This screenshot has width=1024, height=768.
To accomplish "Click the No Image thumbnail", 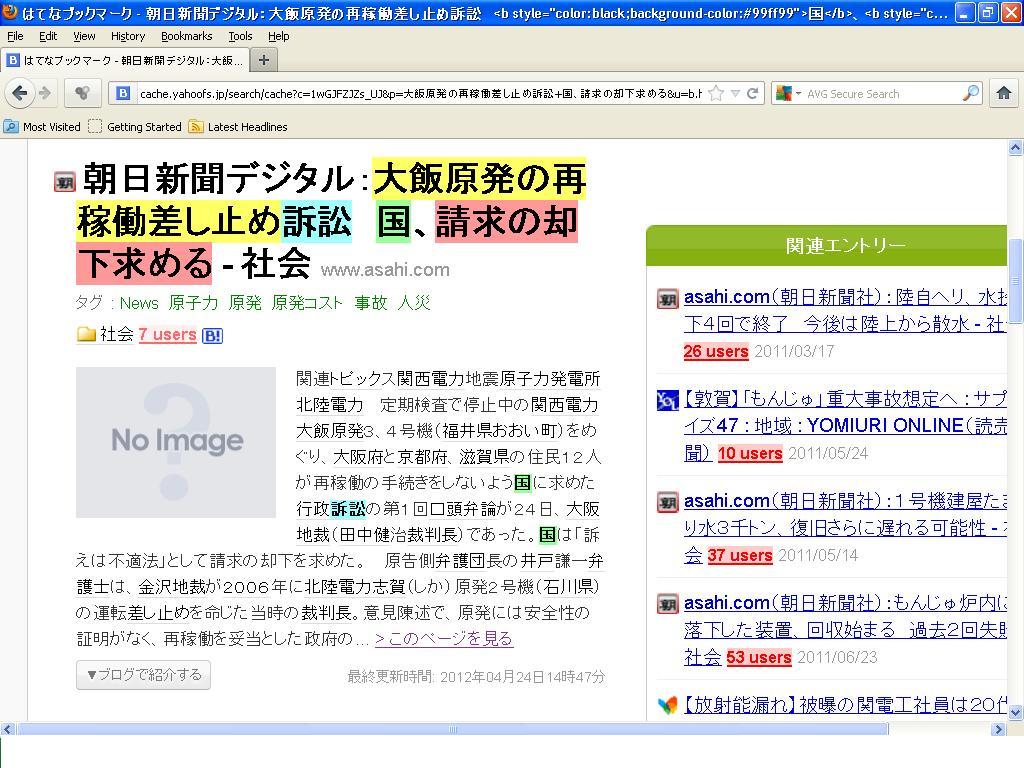I will click(x=176, y=442).
